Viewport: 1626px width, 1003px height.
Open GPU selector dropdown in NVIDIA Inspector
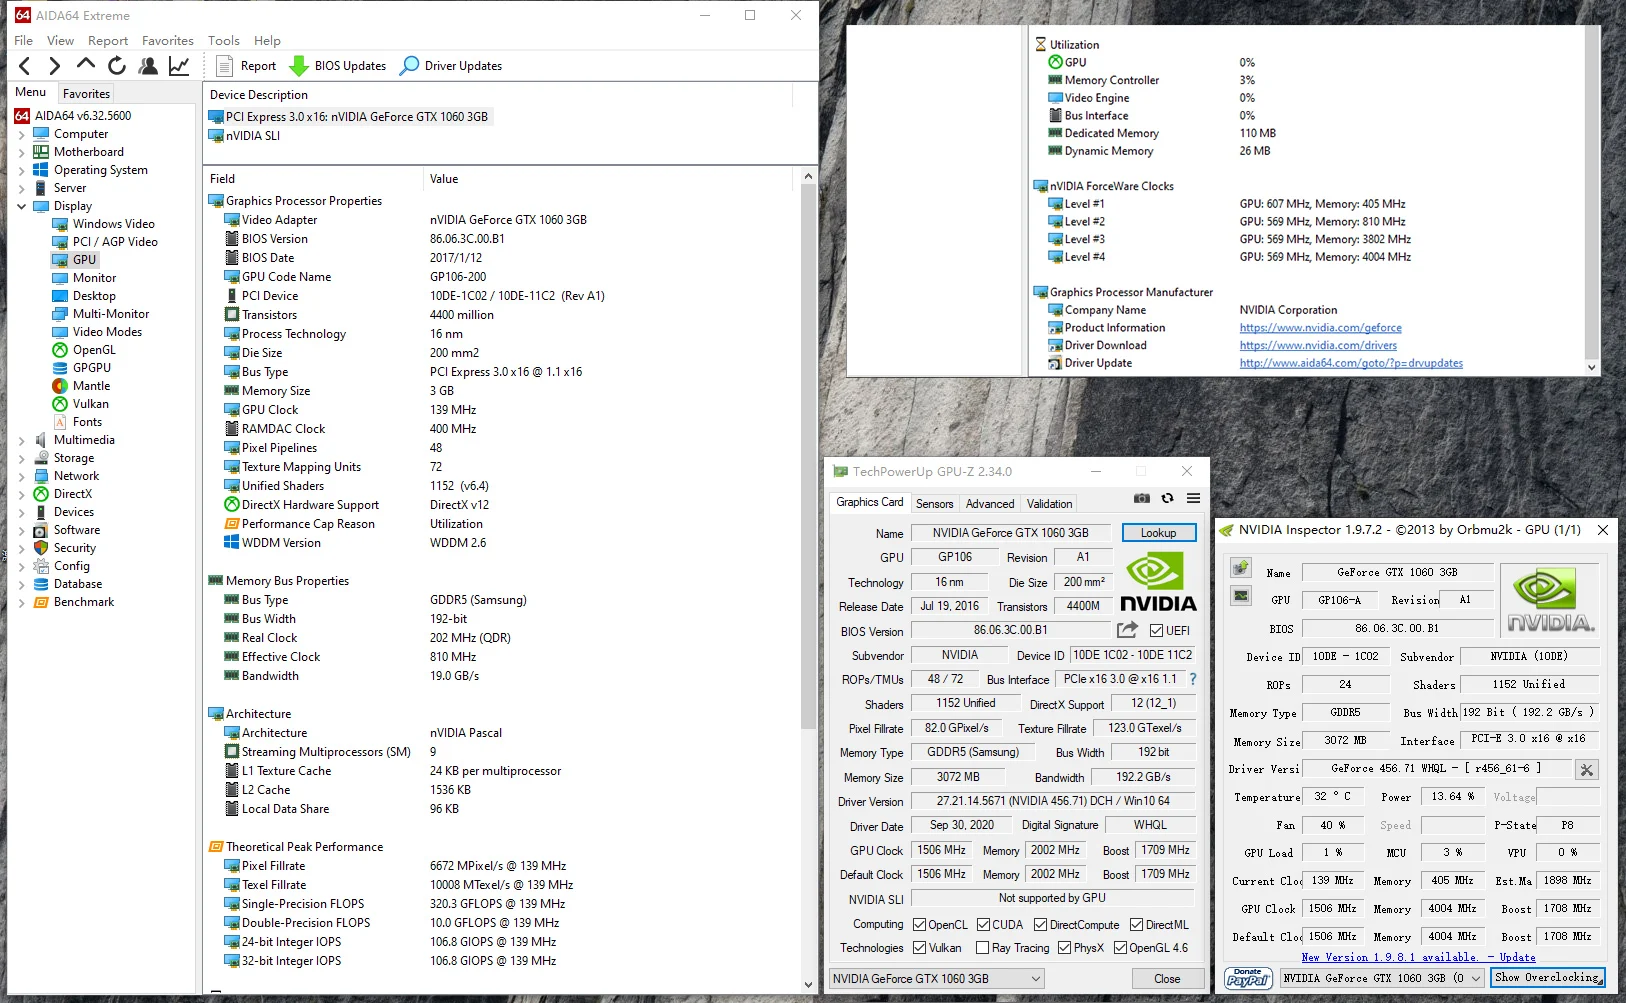pos(1384,978)
